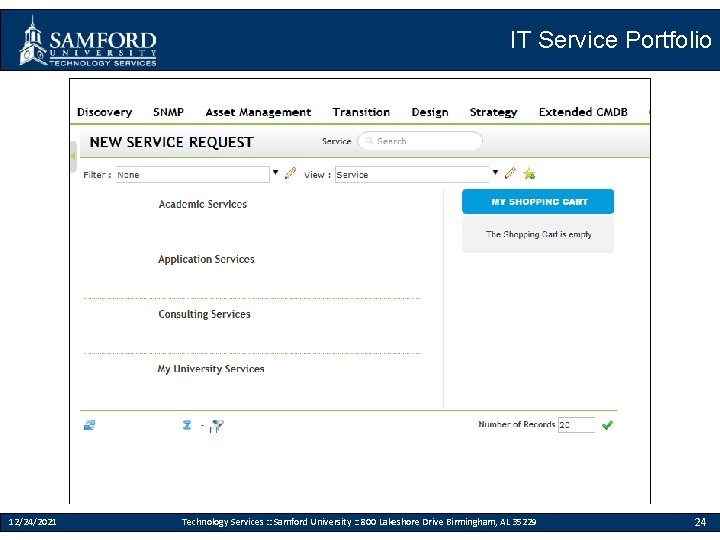Screen dimensions: 720x540
Task: Open the Transition menu
Action: coord(361,112)
